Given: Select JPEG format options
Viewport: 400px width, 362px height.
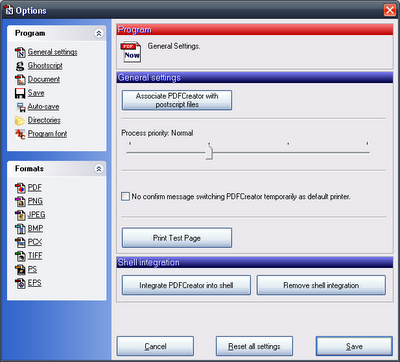Looking at the screenshot, I should pos(37,215).
